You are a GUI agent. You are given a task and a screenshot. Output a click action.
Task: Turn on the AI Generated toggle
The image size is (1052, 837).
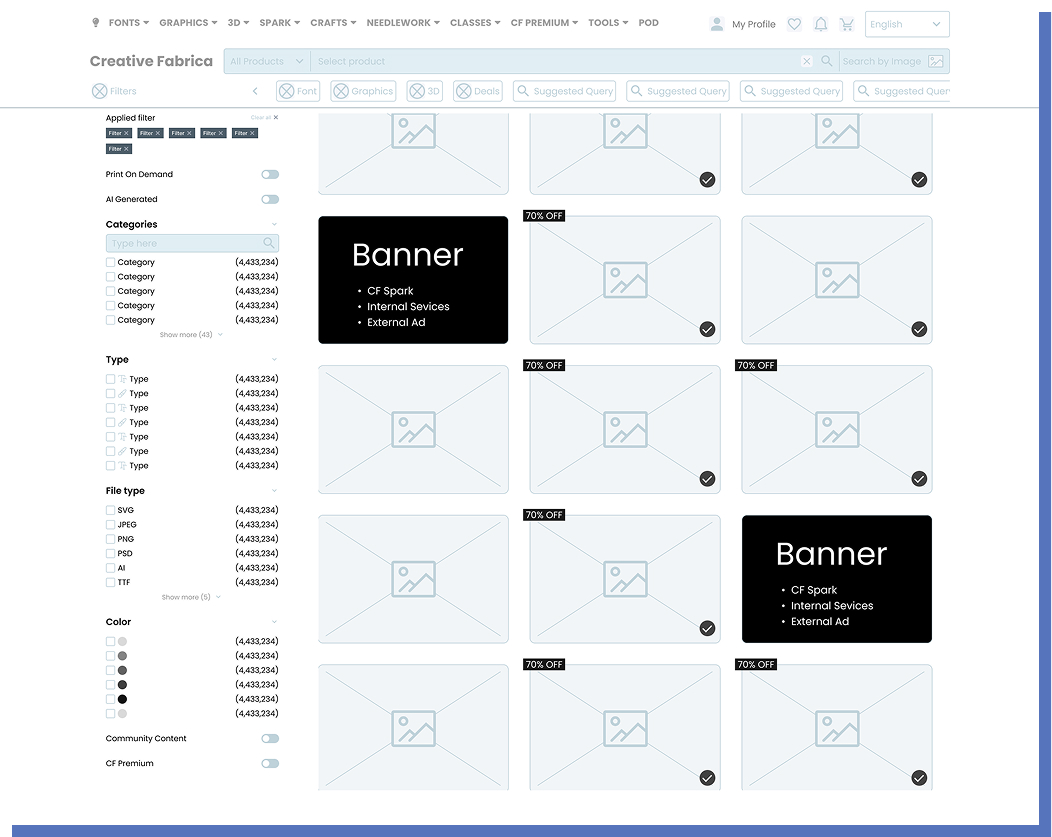pos(270,199)
